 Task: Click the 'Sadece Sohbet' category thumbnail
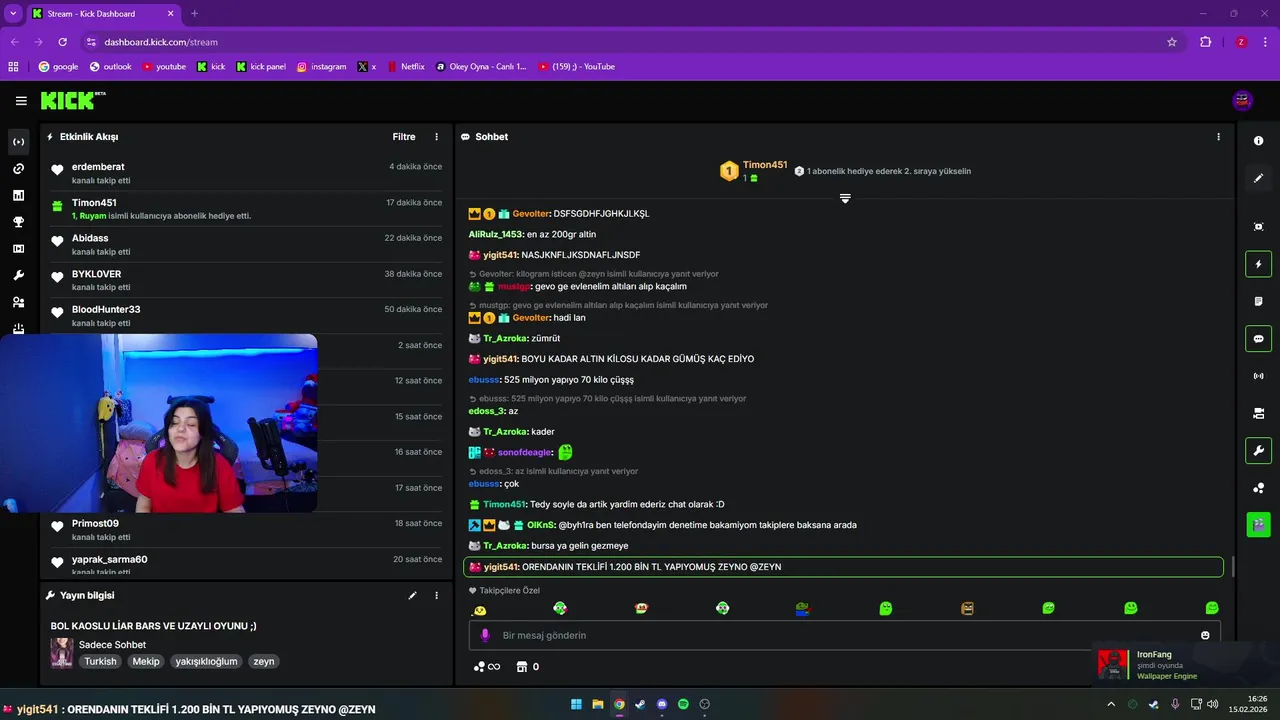point(62,653)
